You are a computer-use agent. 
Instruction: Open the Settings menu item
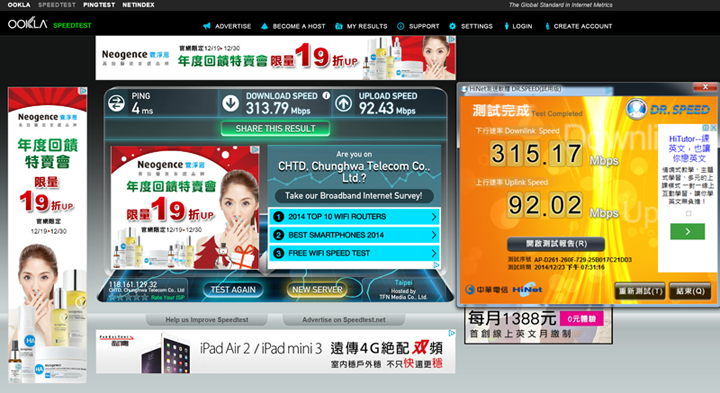pyautogui.click(x=471, y=26)
